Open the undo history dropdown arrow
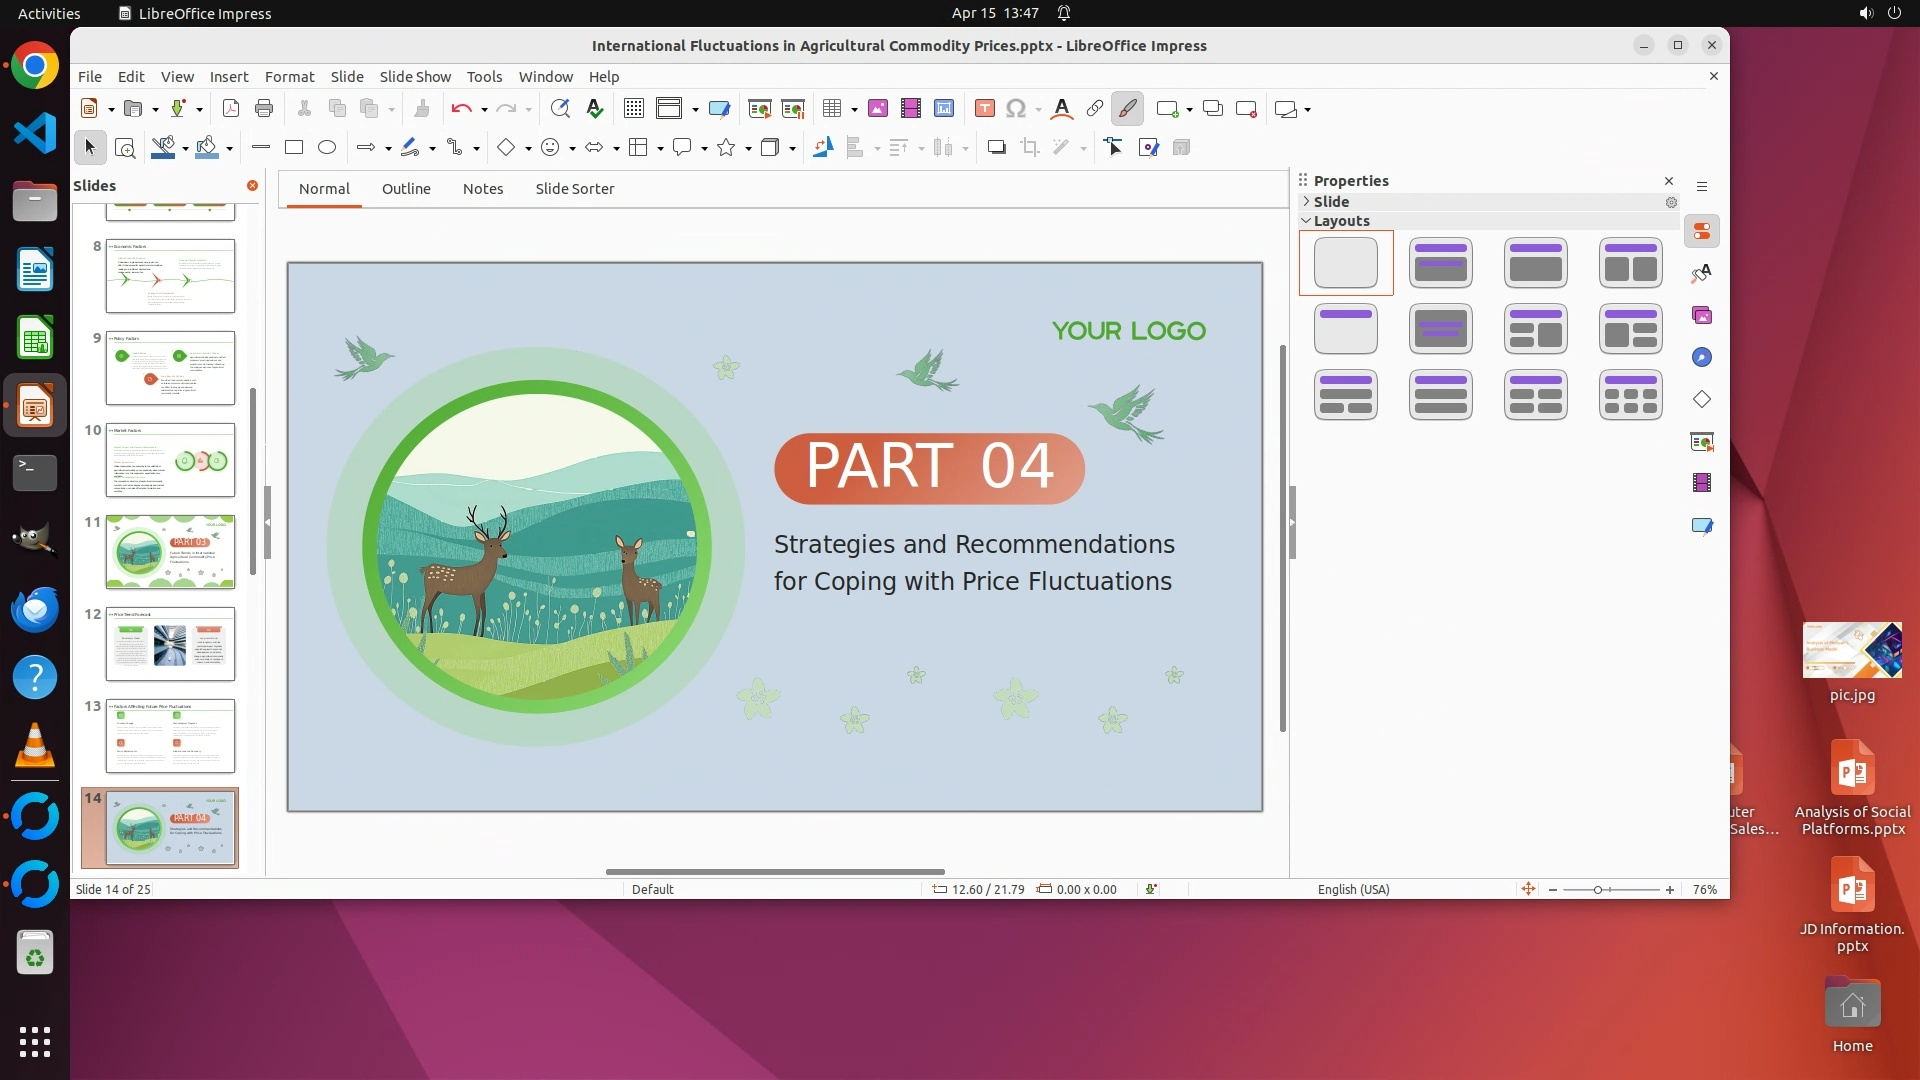1920x1080 pixels. 484,110
